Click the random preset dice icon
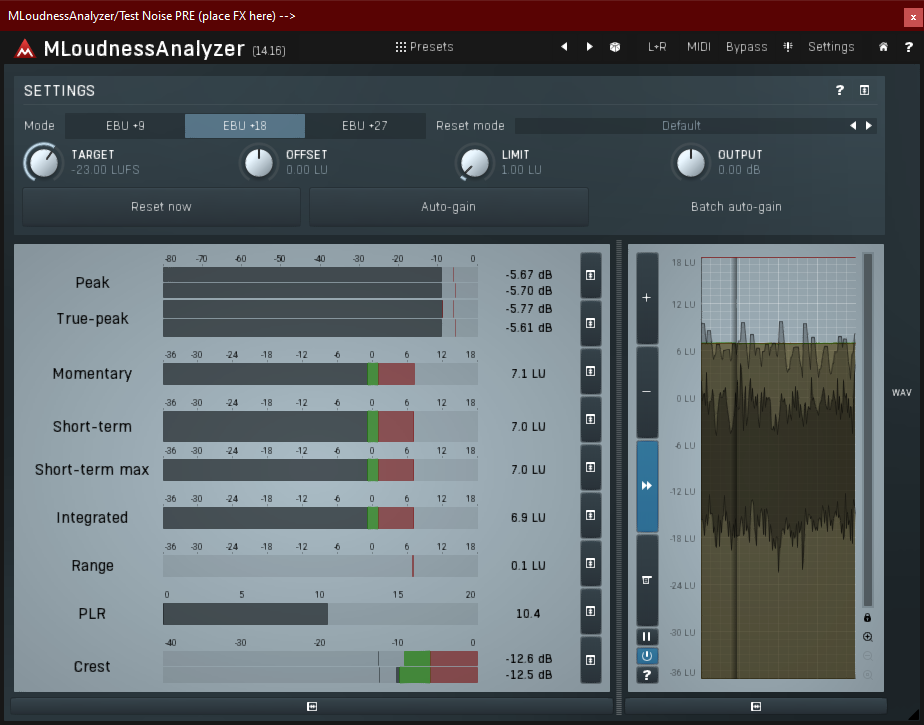 click(x=615, y=47)
